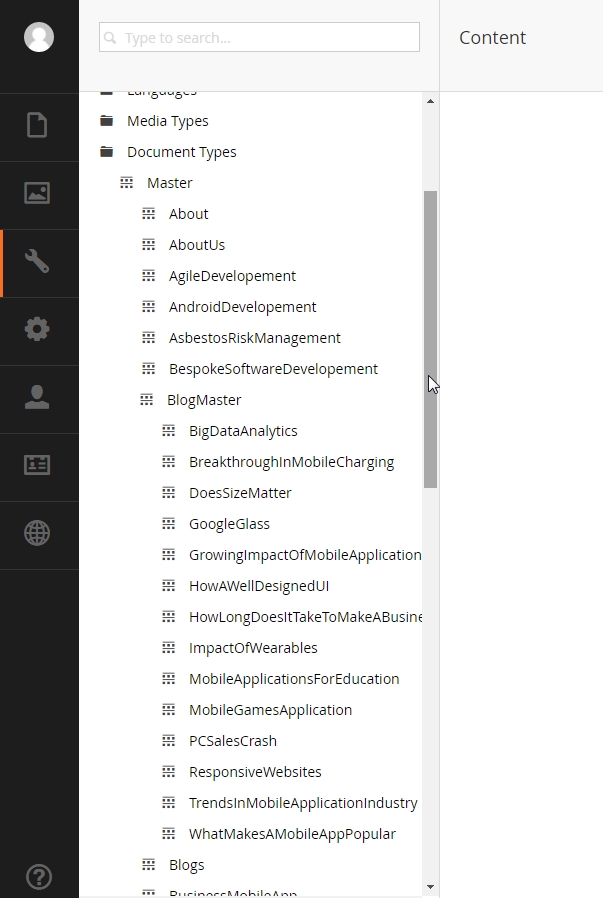Open the ResponsiveWebsites document type
603x898 pixels.
click(x=255, y=772)
